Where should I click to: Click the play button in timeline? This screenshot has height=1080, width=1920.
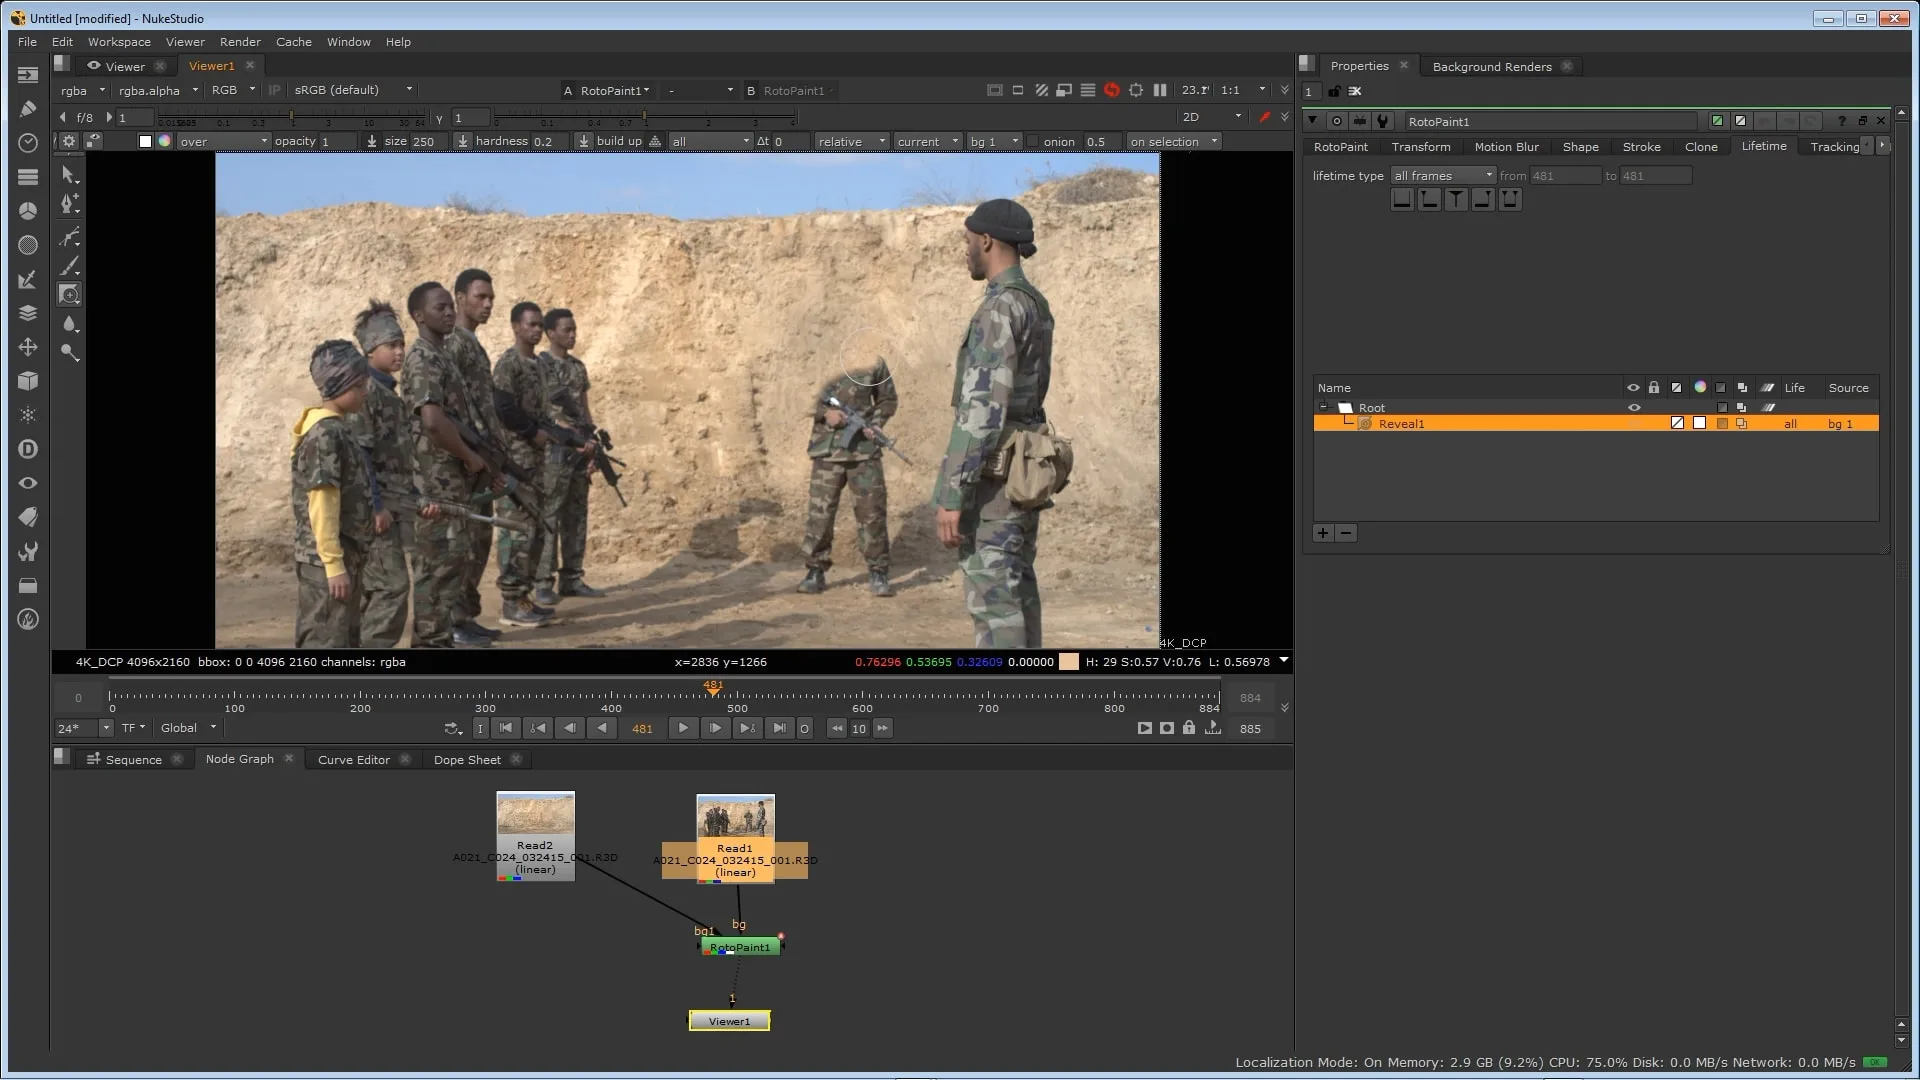pyautogui.click(x=682, y=728)
